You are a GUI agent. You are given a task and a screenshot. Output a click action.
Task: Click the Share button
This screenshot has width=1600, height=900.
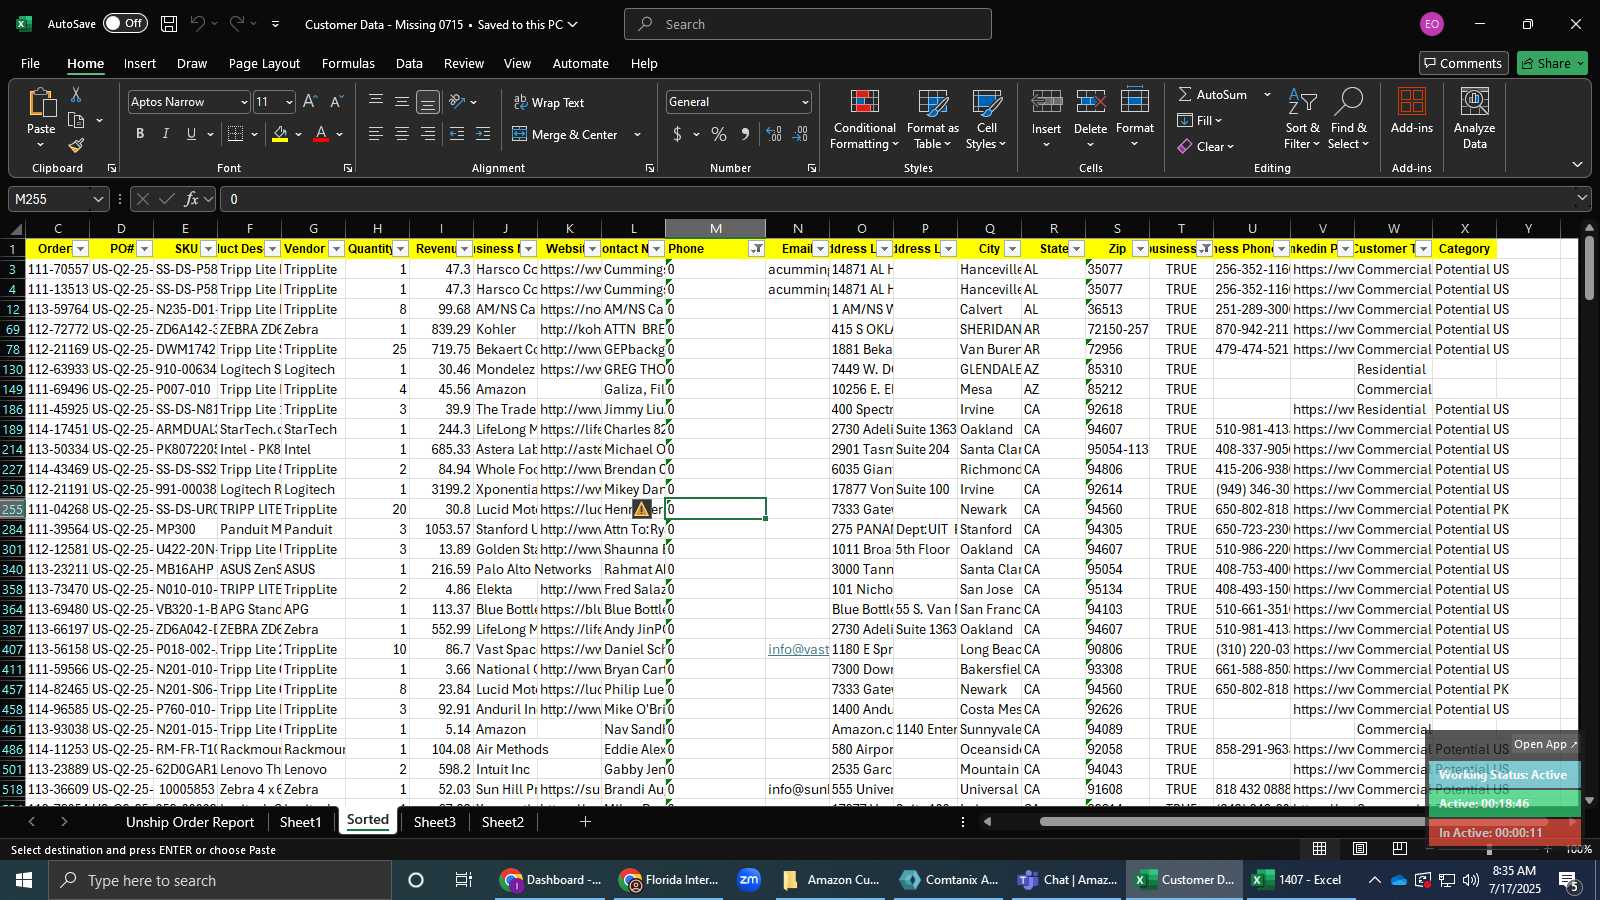click(1552, 63)
